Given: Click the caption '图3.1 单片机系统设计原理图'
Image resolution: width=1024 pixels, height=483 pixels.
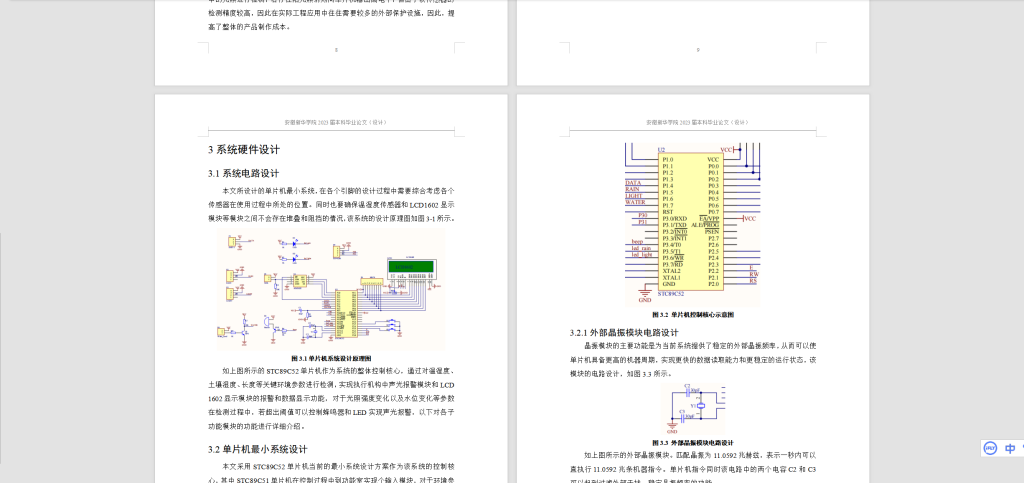Looking at the screenshot, I should (331, 358).
